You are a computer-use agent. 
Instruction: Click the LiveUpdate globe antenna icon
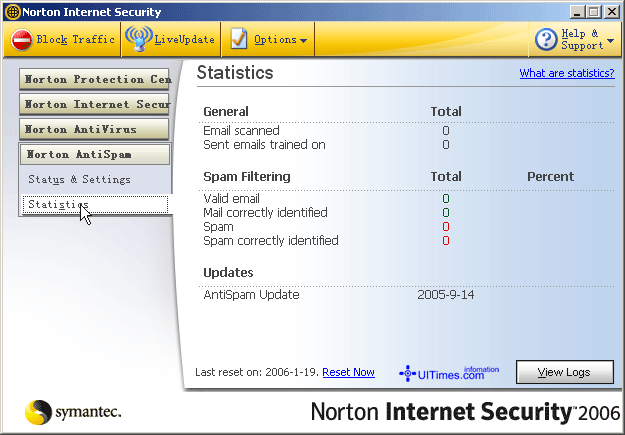pos(139,39)
